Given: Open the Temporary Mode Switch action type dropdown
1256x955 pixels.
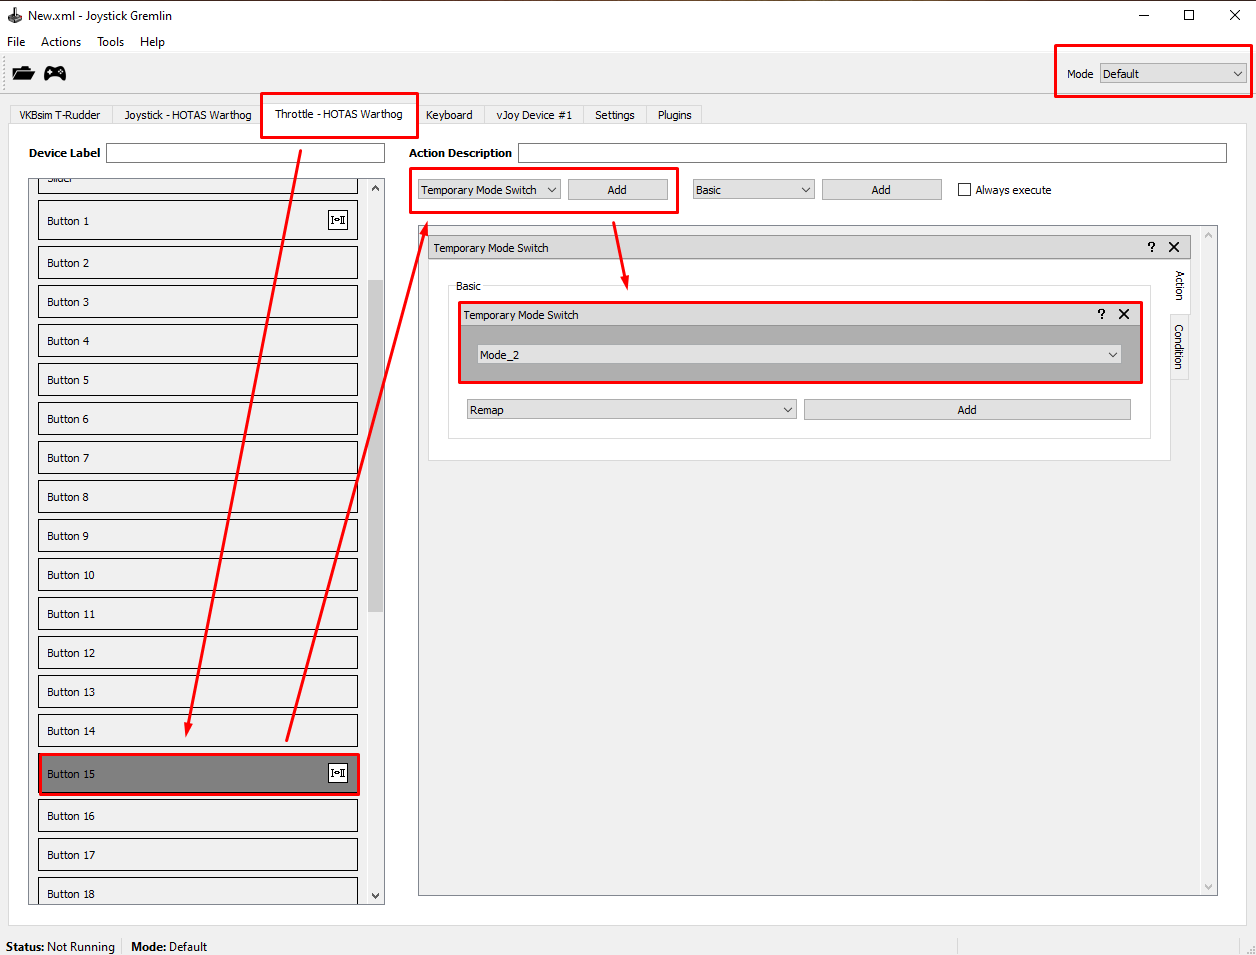Looking at the screenshot, I should point(489,190).
